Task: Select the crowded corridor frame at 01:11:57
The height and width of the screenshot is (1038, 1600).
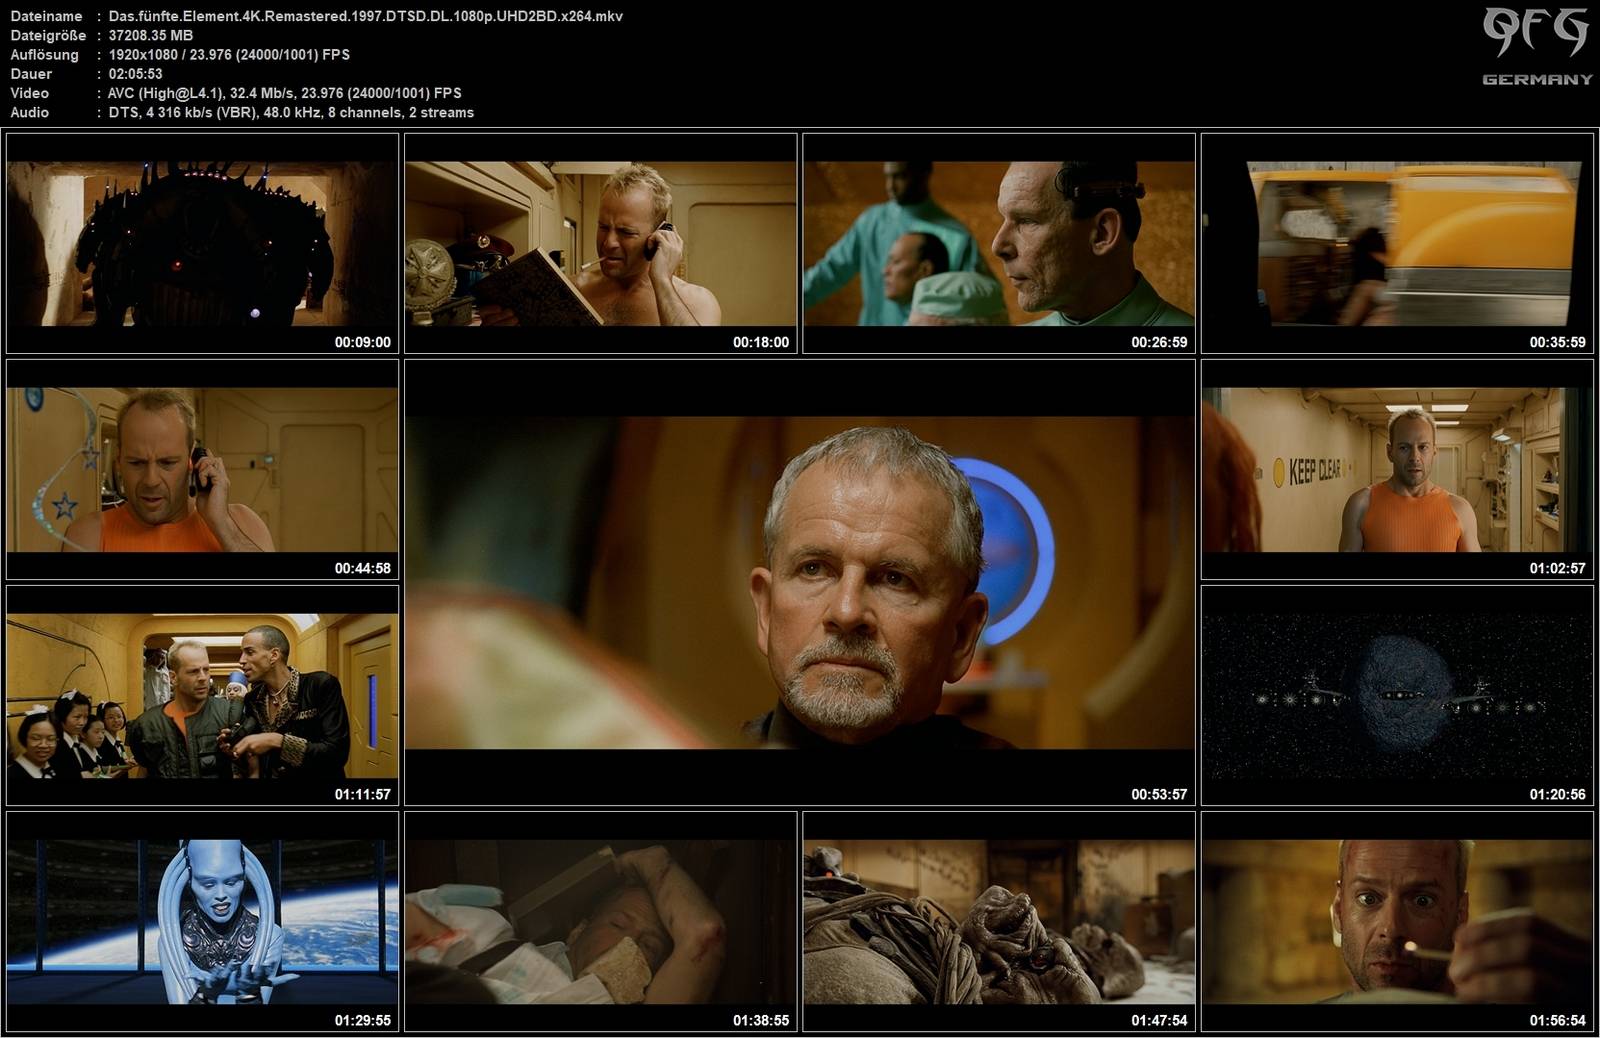Action: pyautogui.click(x=202, y=696)
